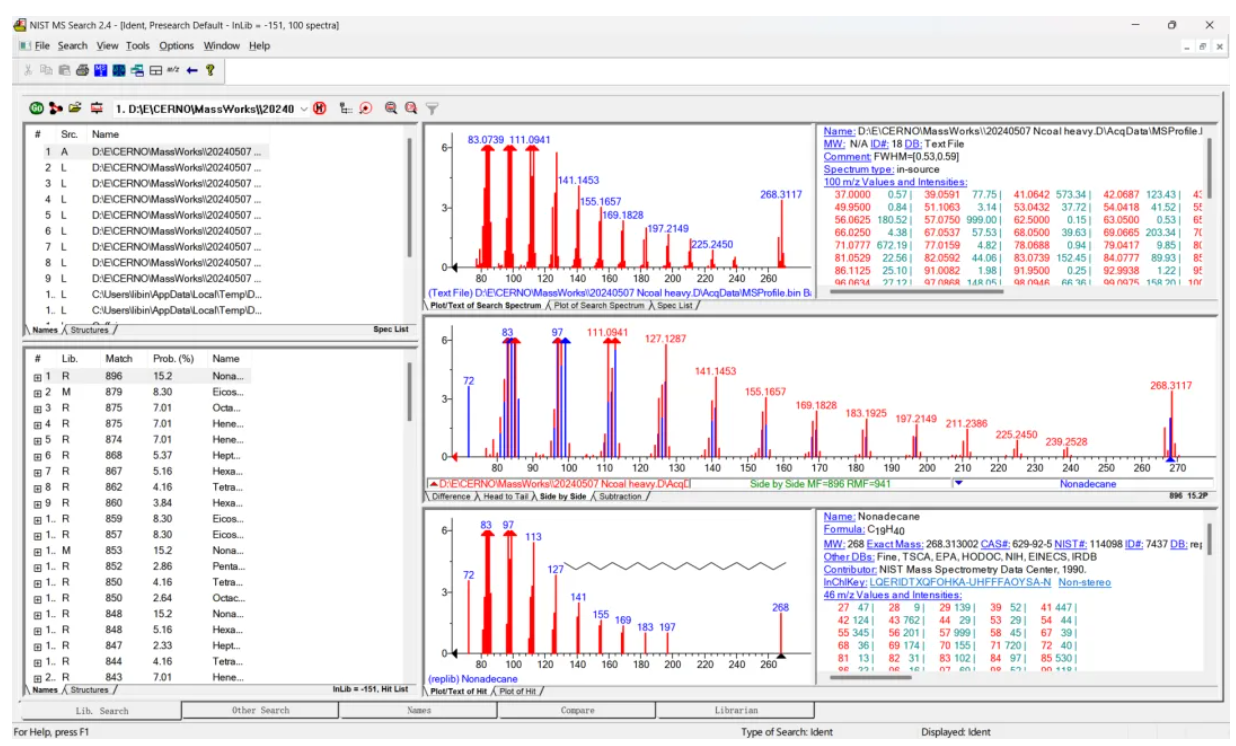Click the Cut scissors icon in the toolbar
Image resolution: width=1236 pixels, height=746 pixels.
tap(30, 70)
